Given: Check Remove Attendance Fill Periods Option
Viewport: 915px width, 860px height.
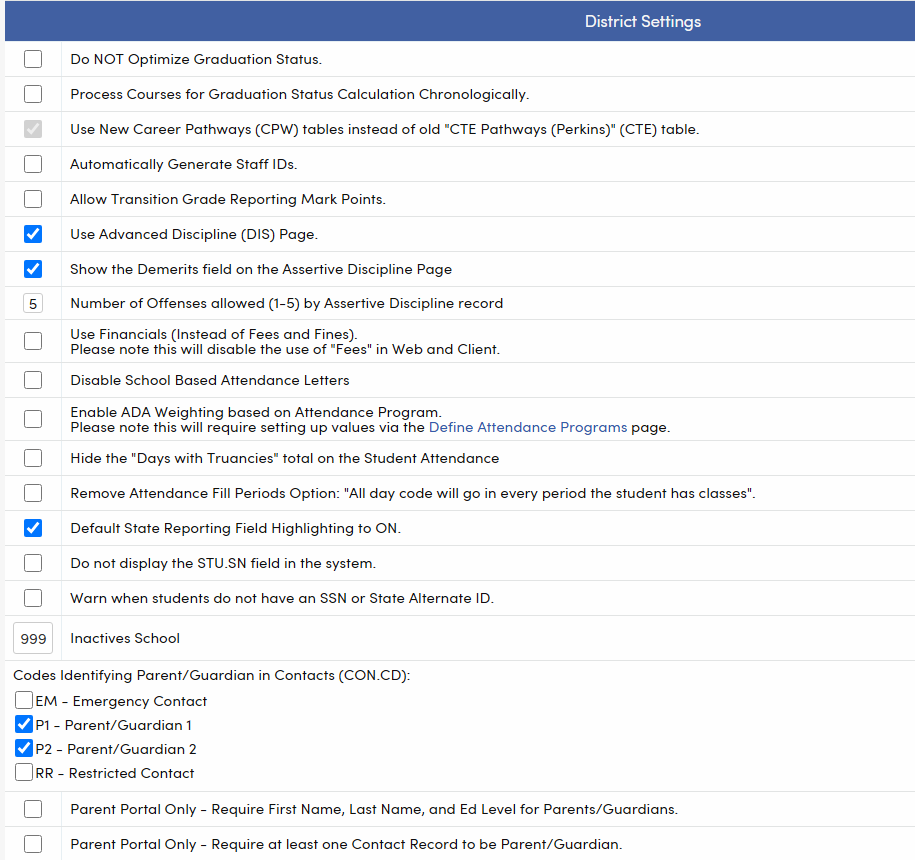Looking at the screenshot, I should [x=33, y=493].
